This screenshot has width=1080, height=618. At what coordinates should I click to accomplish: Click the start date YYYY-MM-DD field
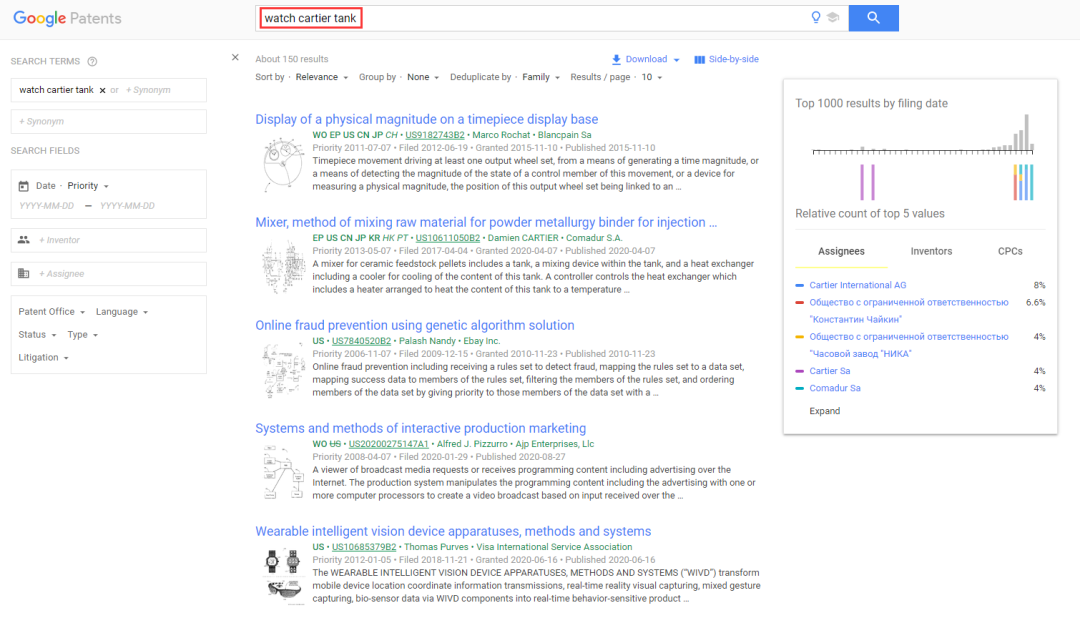click(x=47, y=206)
